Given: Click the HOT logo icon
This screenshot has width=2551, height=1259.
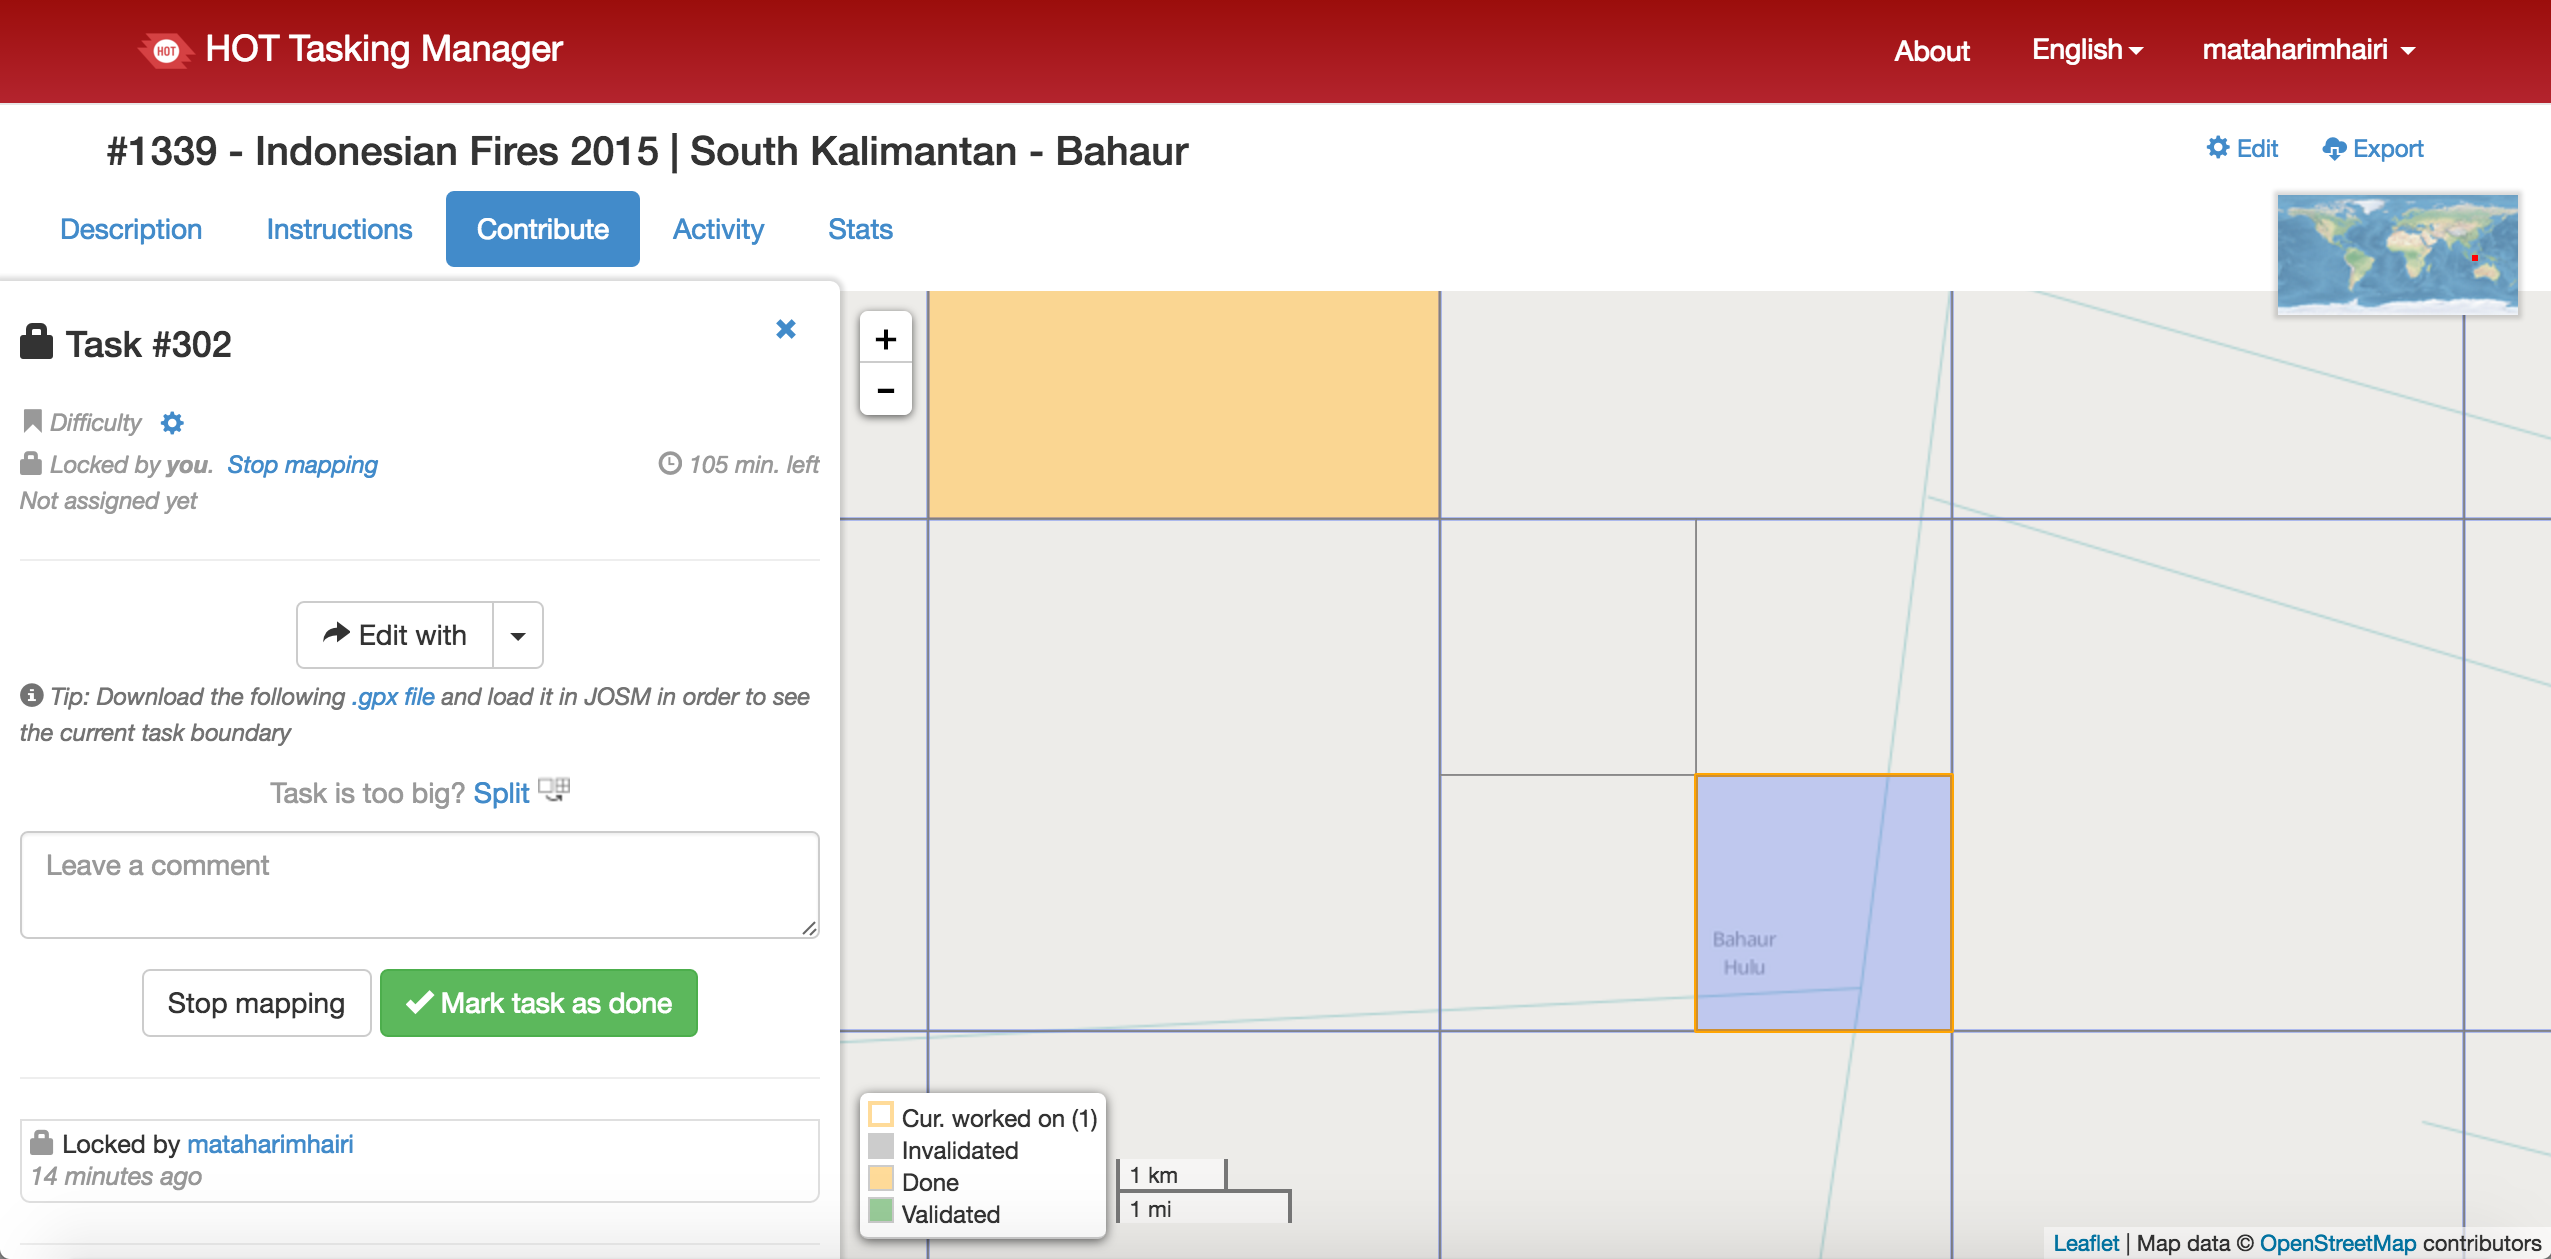Looking at the screenshot, I should tap(166, 50).
